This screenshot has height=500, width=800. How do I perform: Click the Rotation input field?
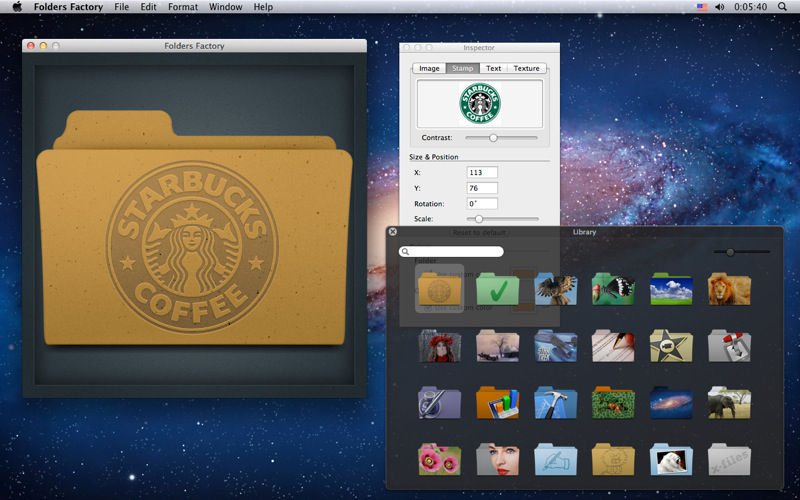[482, 204]
